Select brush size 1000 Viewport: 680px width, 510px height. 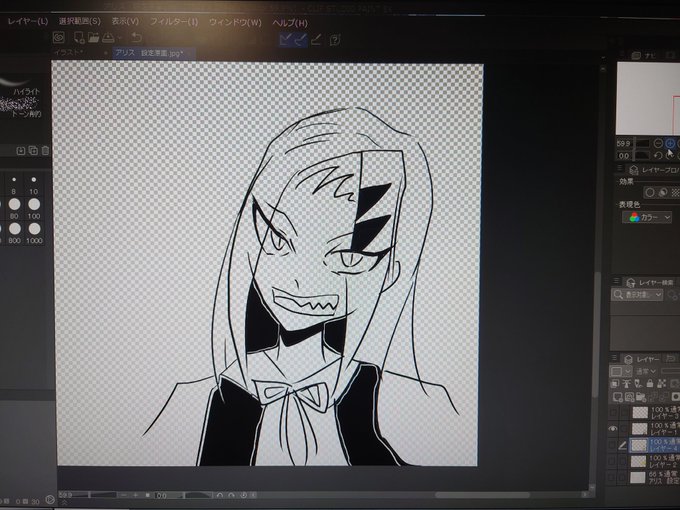pos(34,234)
